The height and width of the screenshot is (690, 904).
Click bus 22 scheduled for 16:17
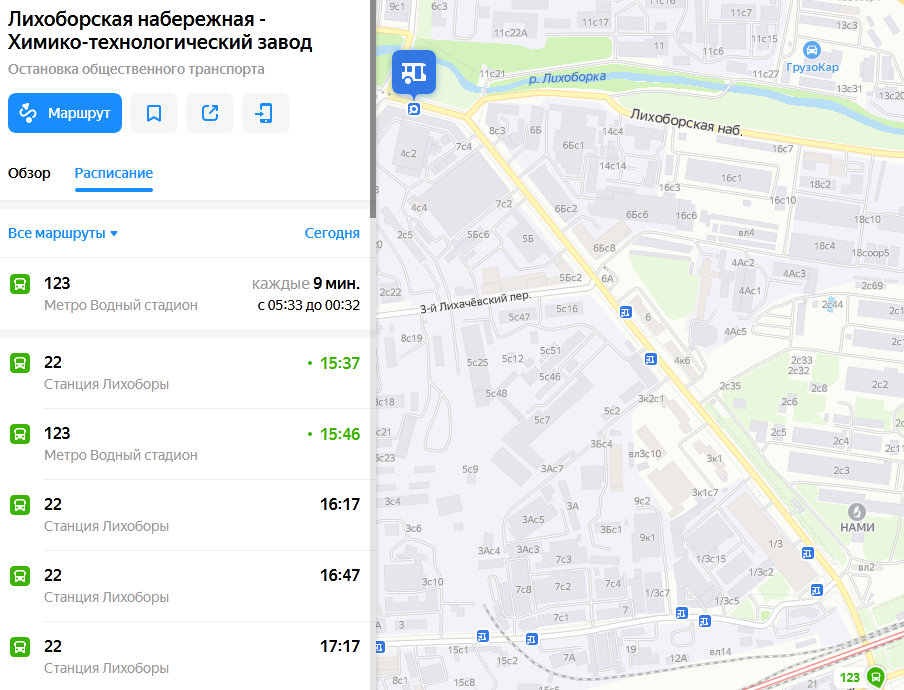(186, 515)
